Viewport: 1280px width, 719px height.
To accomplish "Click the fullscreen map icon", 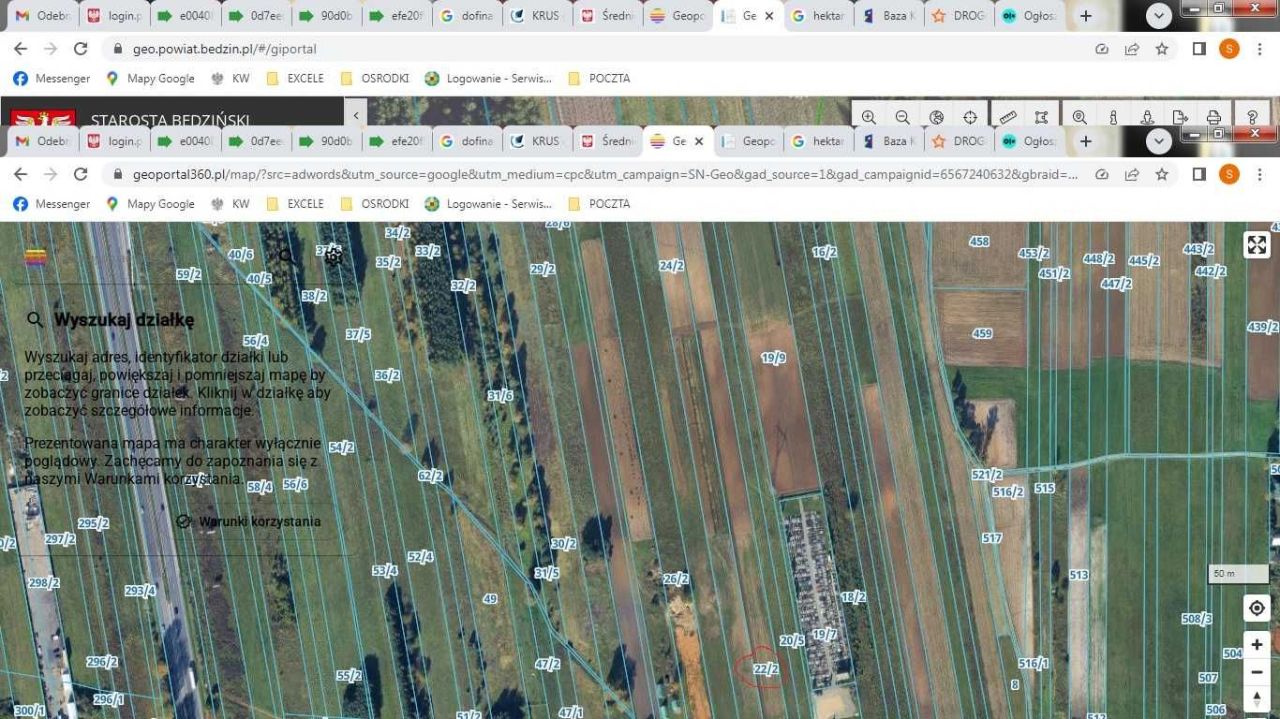I will [x=1257, y=245].
